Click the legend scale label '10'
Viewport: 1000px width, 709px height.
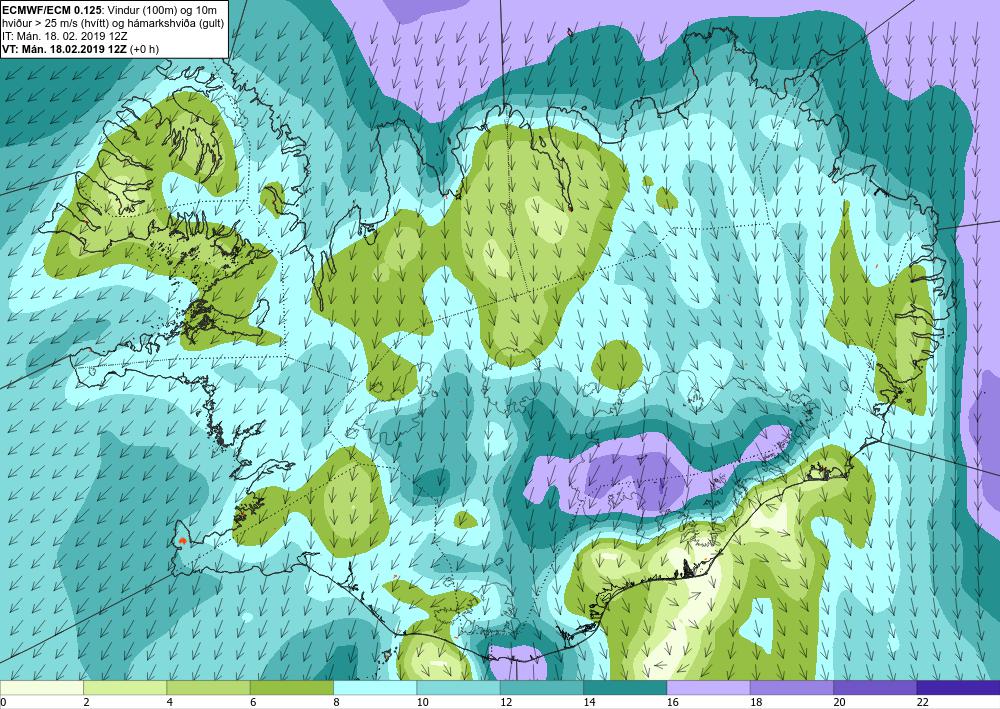tap(422, 702)
